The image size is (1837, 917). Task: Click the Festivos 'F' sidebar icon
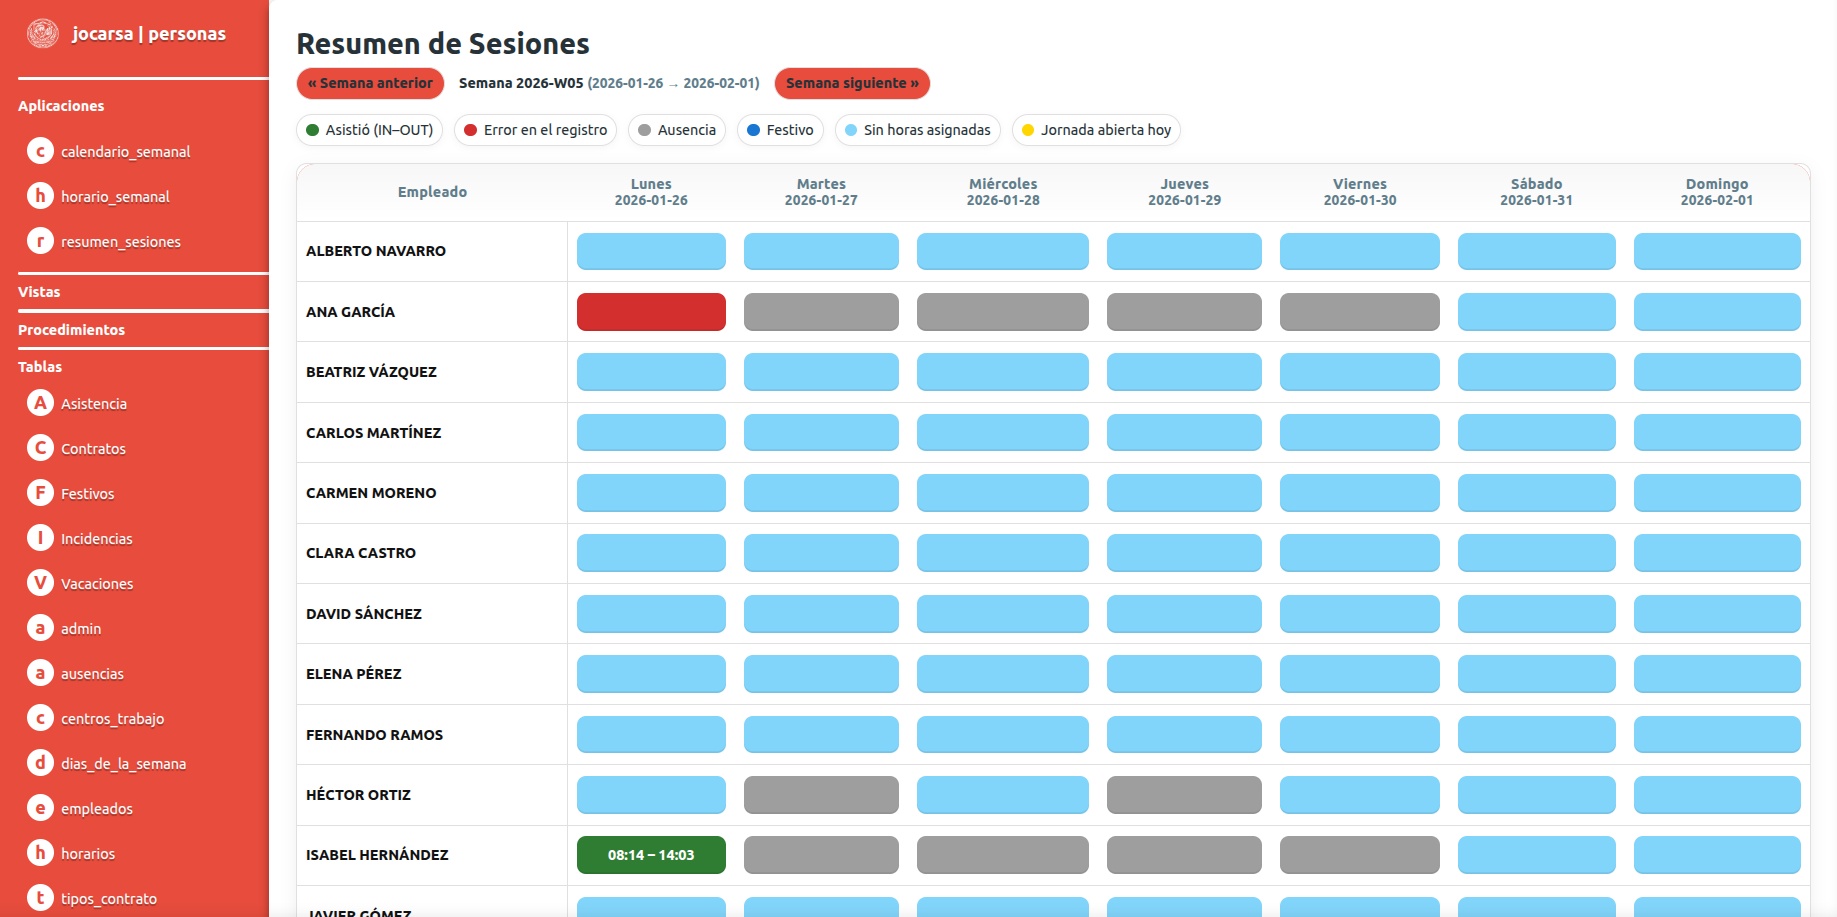[x=40, y=493]
